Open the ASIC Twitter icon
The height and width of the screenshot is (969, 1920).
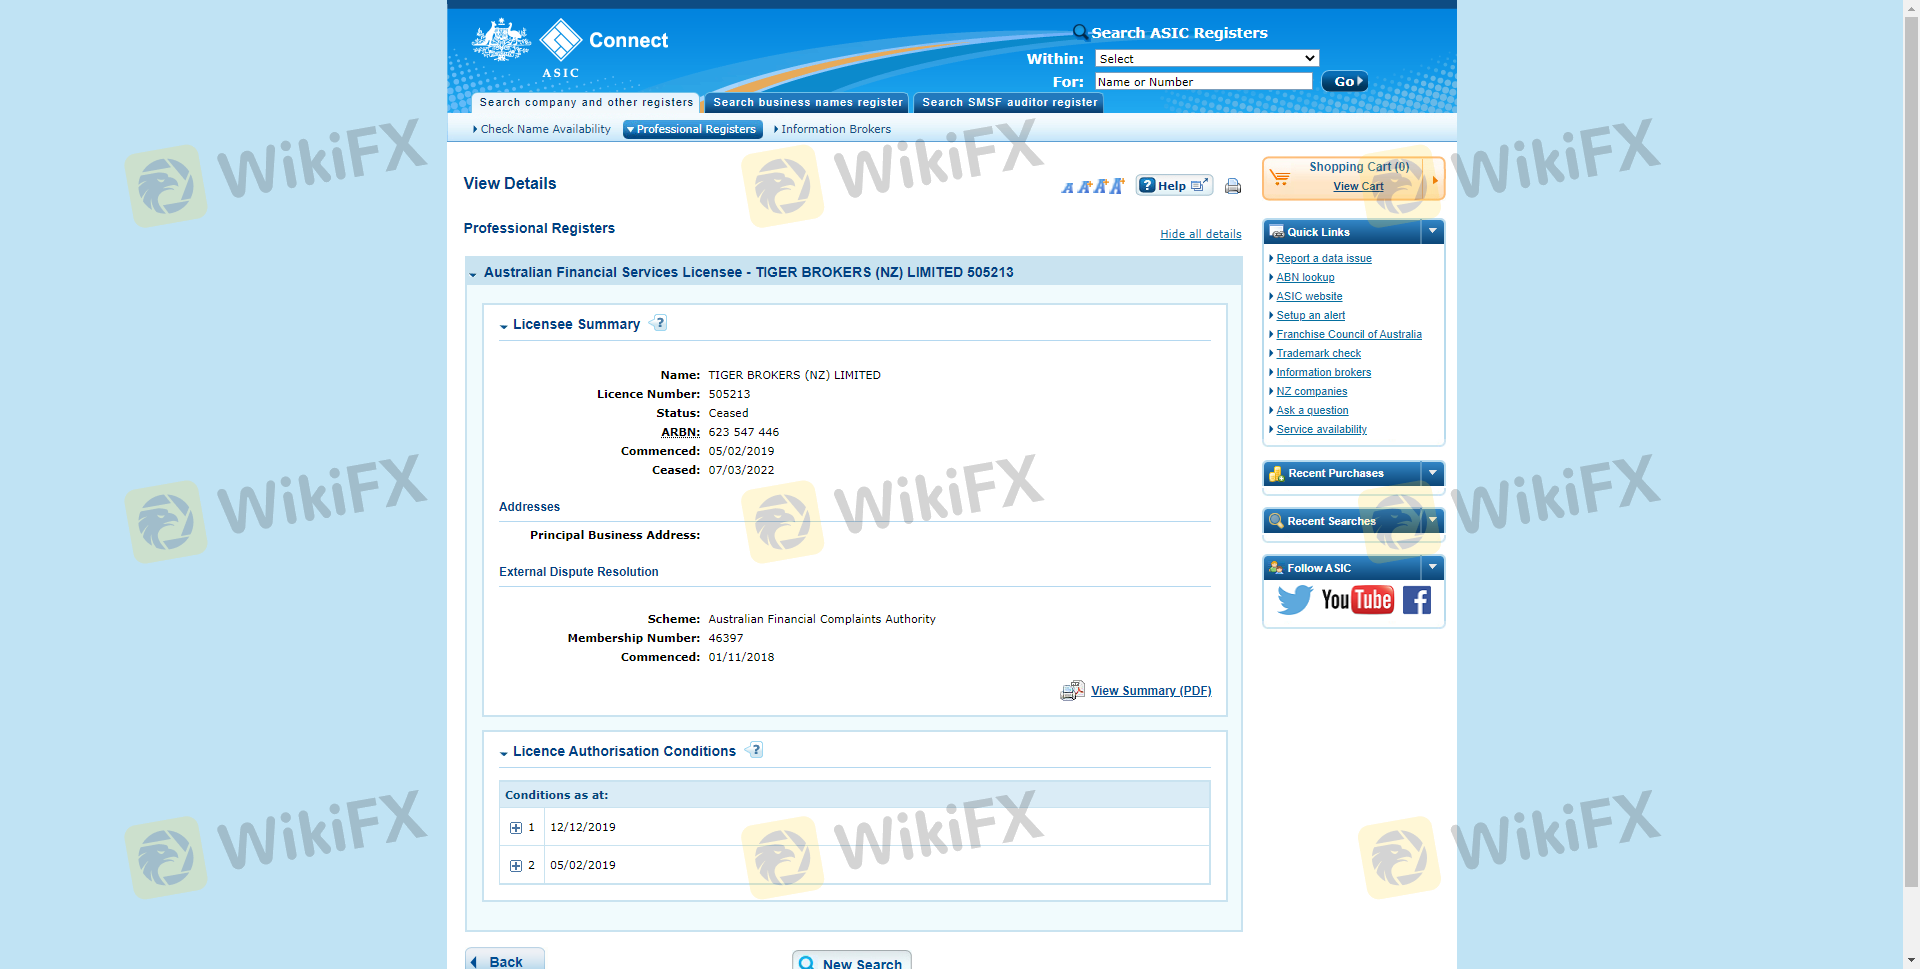(x=1295, y=600)
